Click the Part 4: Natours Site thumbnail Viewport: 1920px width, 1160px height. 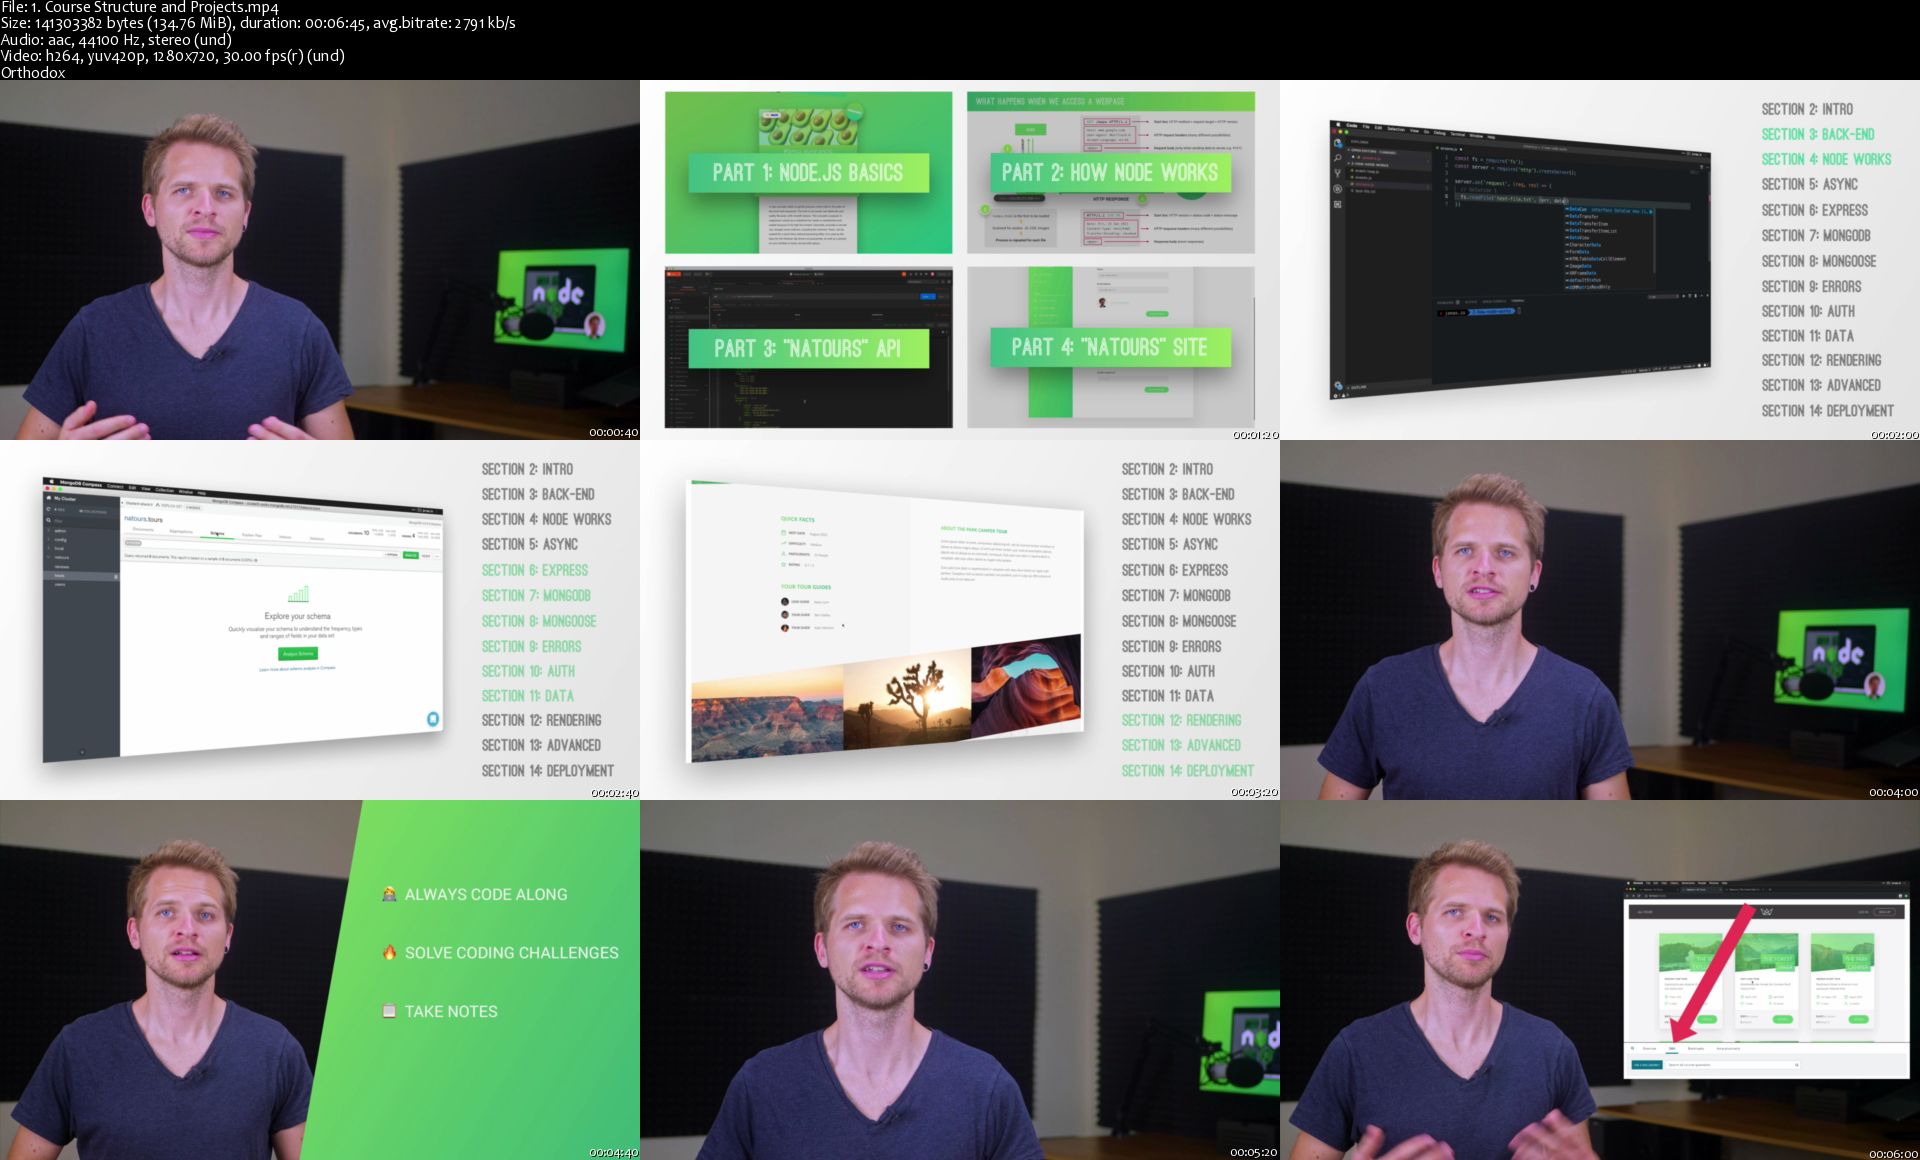click(x=1110, y=347)
